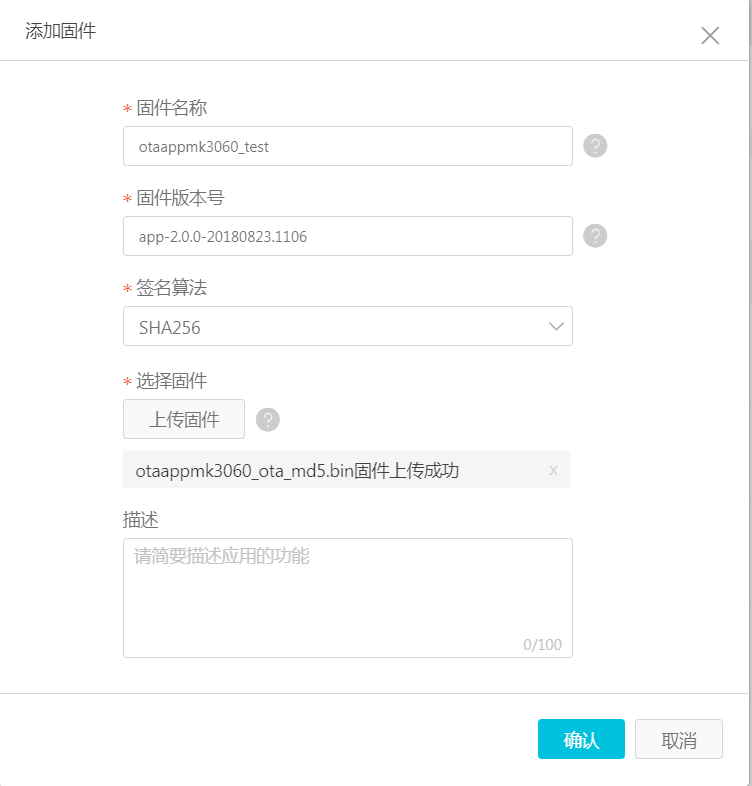
Task: Click the 添加固件 dialog title
Action: pos(60,31)
